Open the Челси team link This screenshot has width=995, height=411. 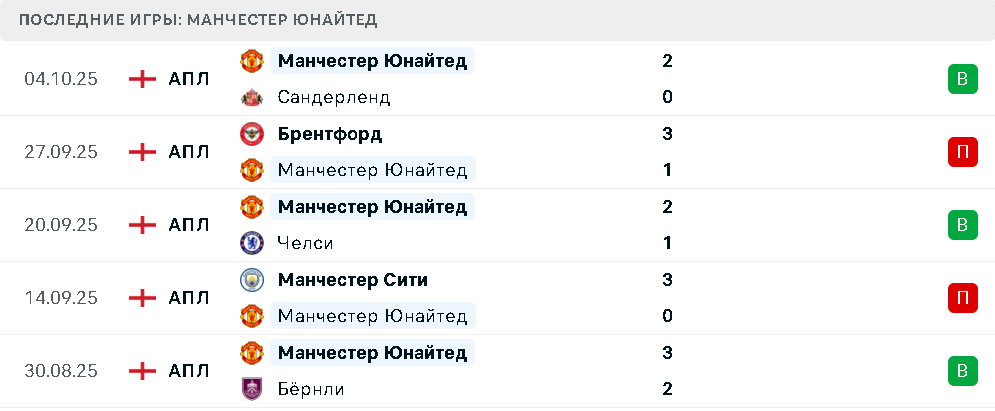[x=306, y=243]
